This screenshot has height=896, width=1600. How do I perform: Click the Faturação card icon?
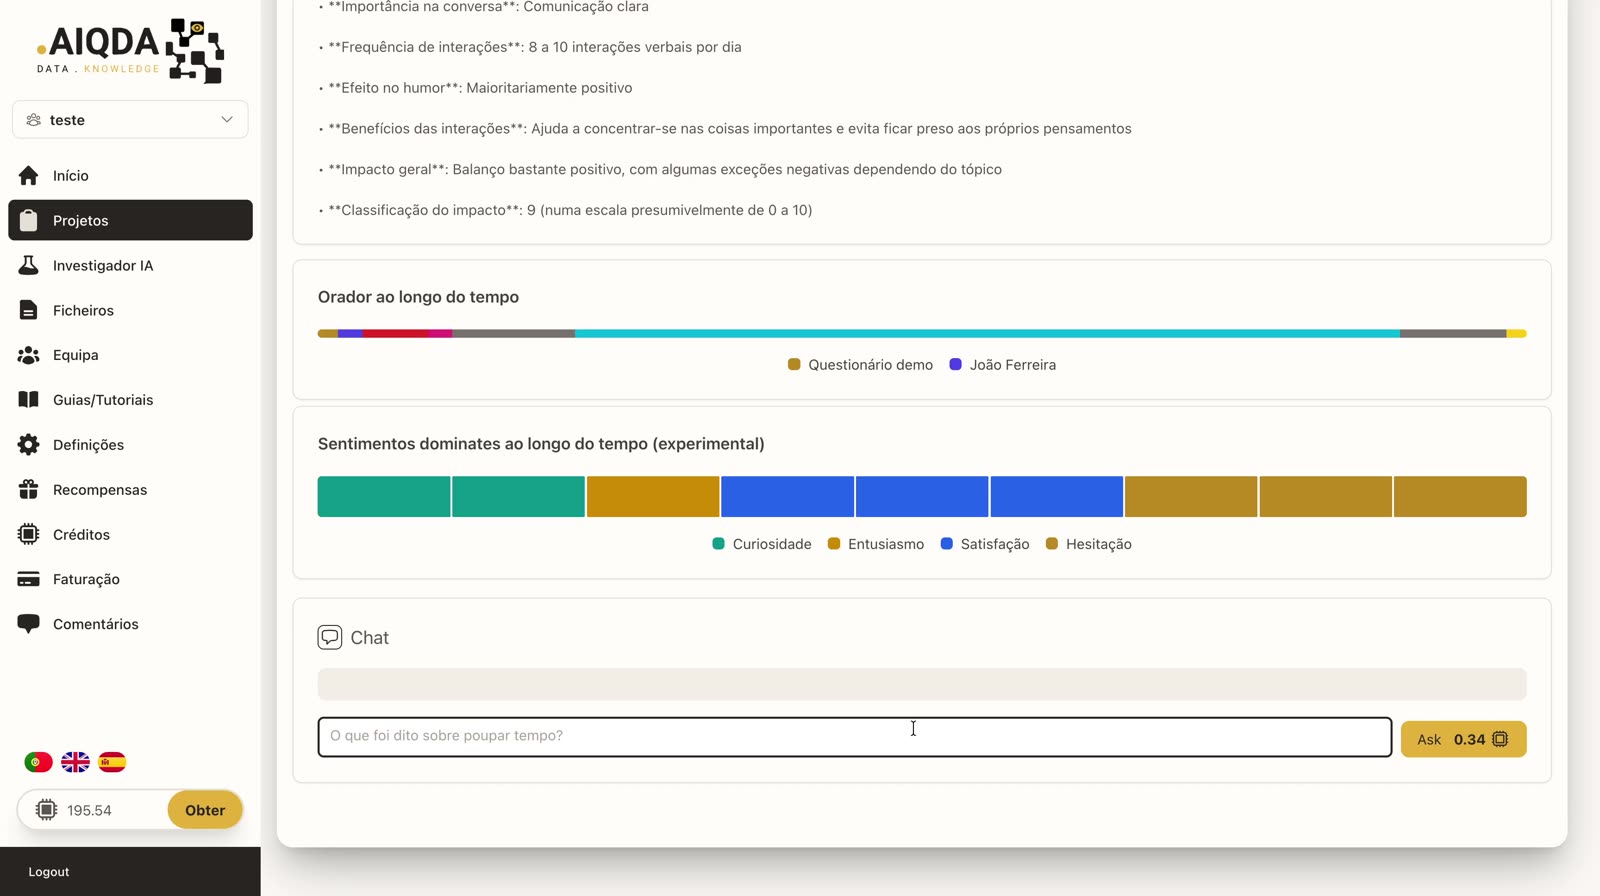tap(28, 579)
